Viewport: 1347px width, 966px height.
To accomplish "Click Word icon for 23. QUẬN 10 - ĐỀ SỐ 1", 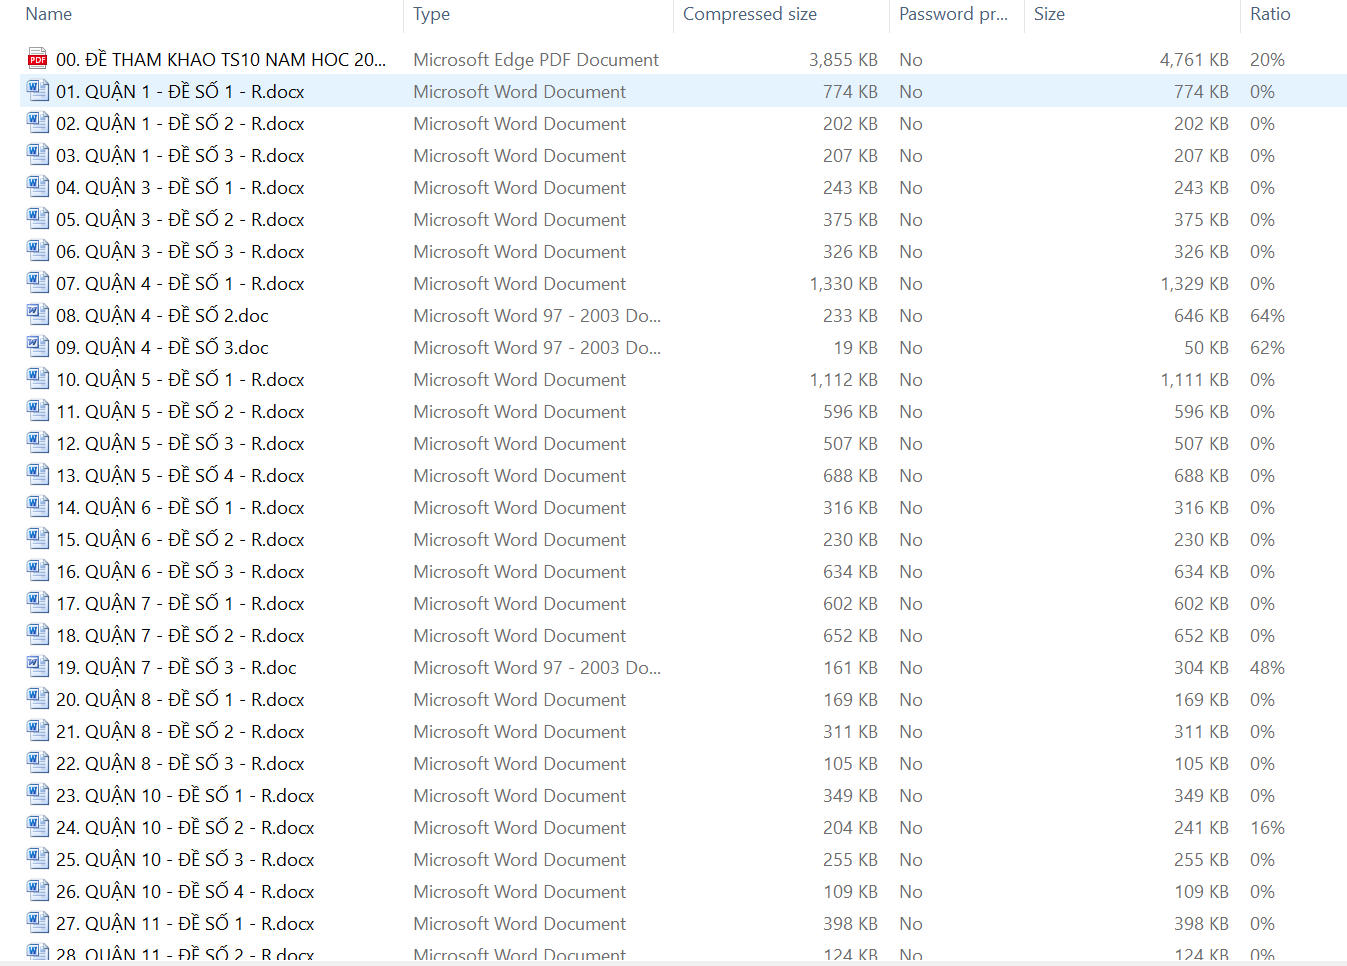I will tap(37, 795).
